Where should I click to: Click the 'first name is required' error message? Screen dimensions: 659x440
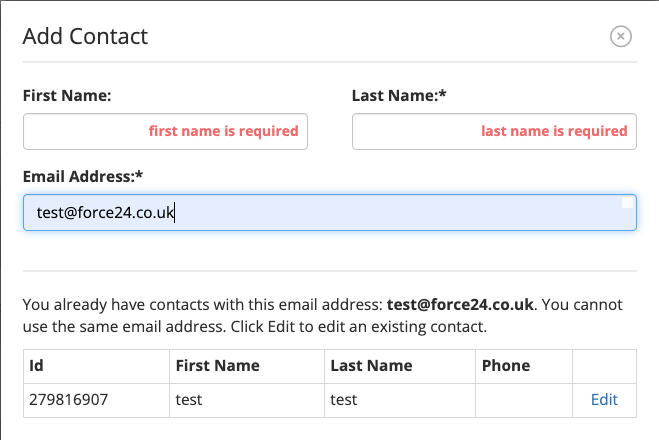point(224,131)
